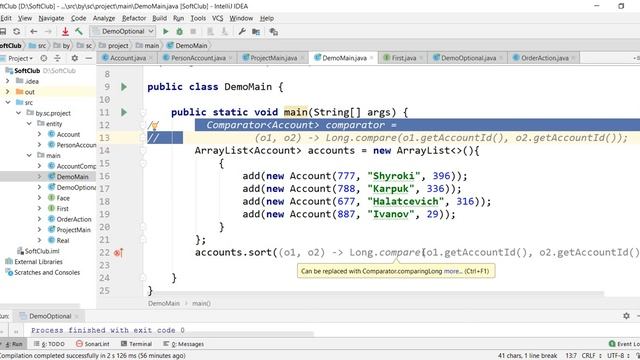Screen dimensions: 640x360
Task: Open the Run menu
Action: point(178,18)
